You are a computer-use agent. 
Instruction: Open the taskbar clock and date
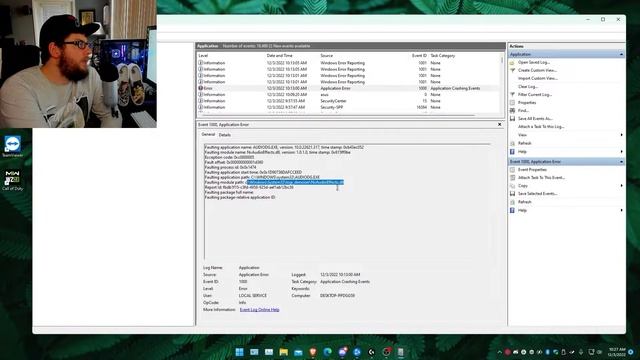(x=616, y=352)
